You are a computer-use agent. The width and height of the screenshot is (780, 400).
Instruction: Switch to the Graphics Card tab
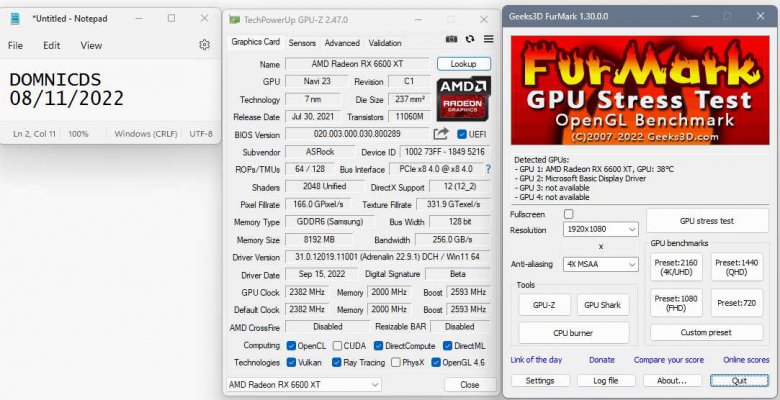tap(256, 42)
